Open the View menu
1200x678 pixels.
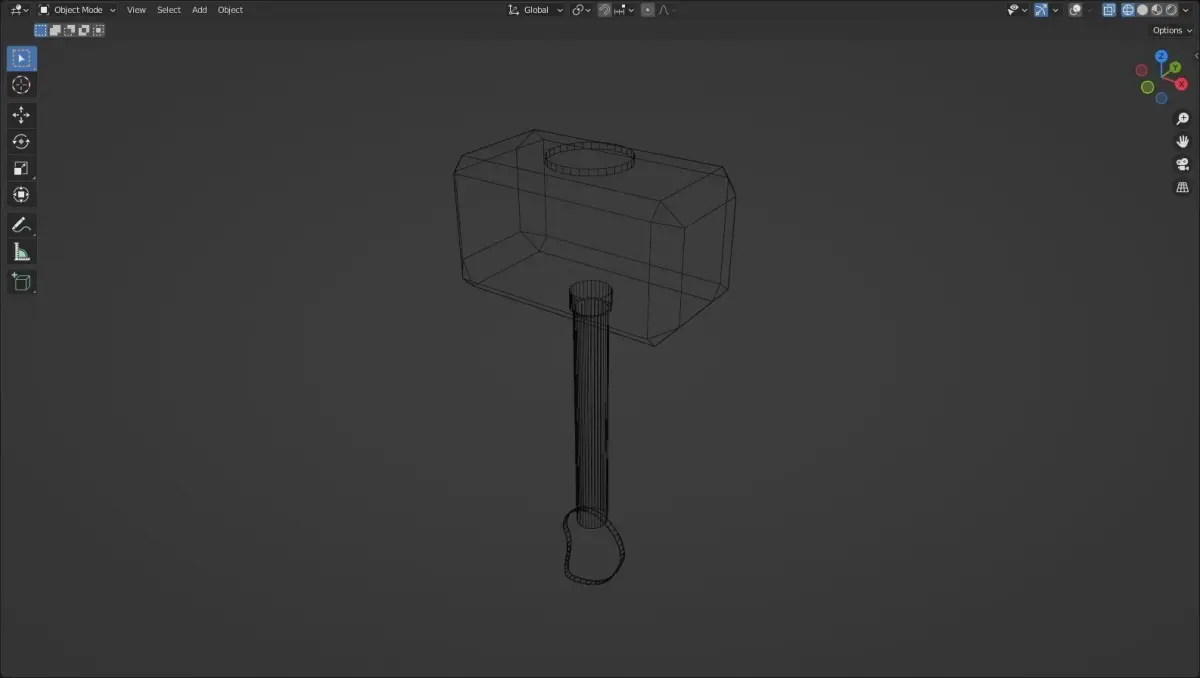click(136, 10)
